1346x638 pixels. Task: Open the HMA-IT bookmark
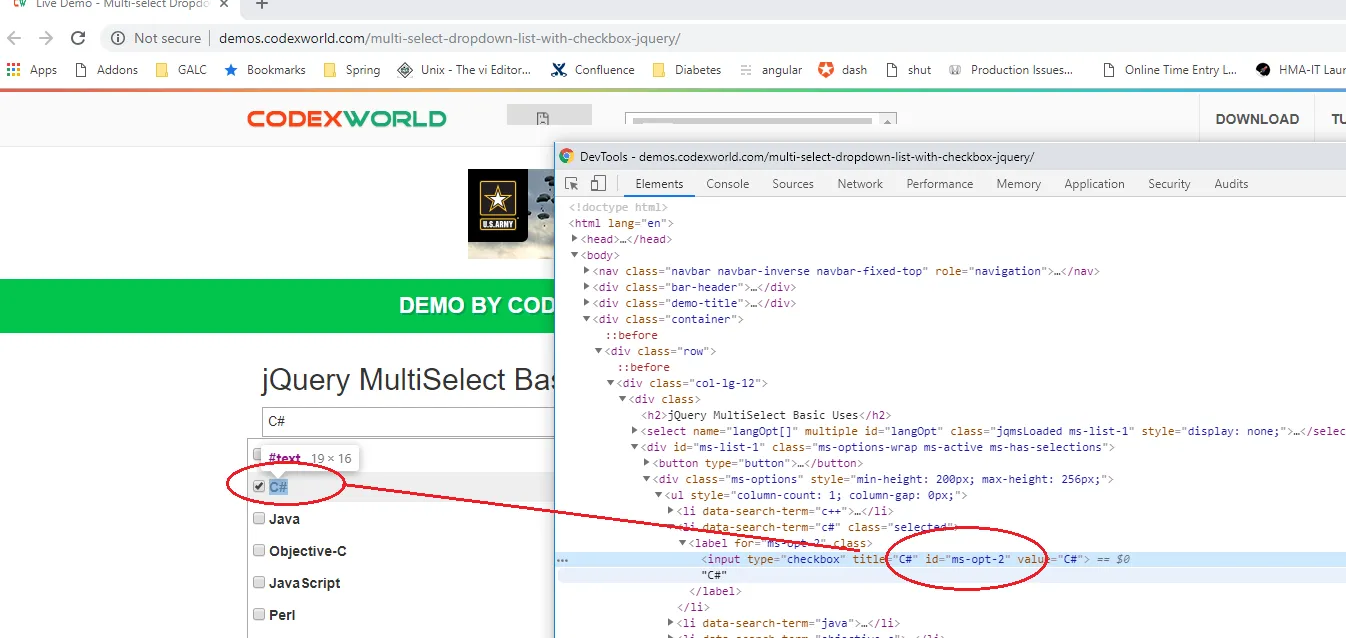click(1299, 70)
